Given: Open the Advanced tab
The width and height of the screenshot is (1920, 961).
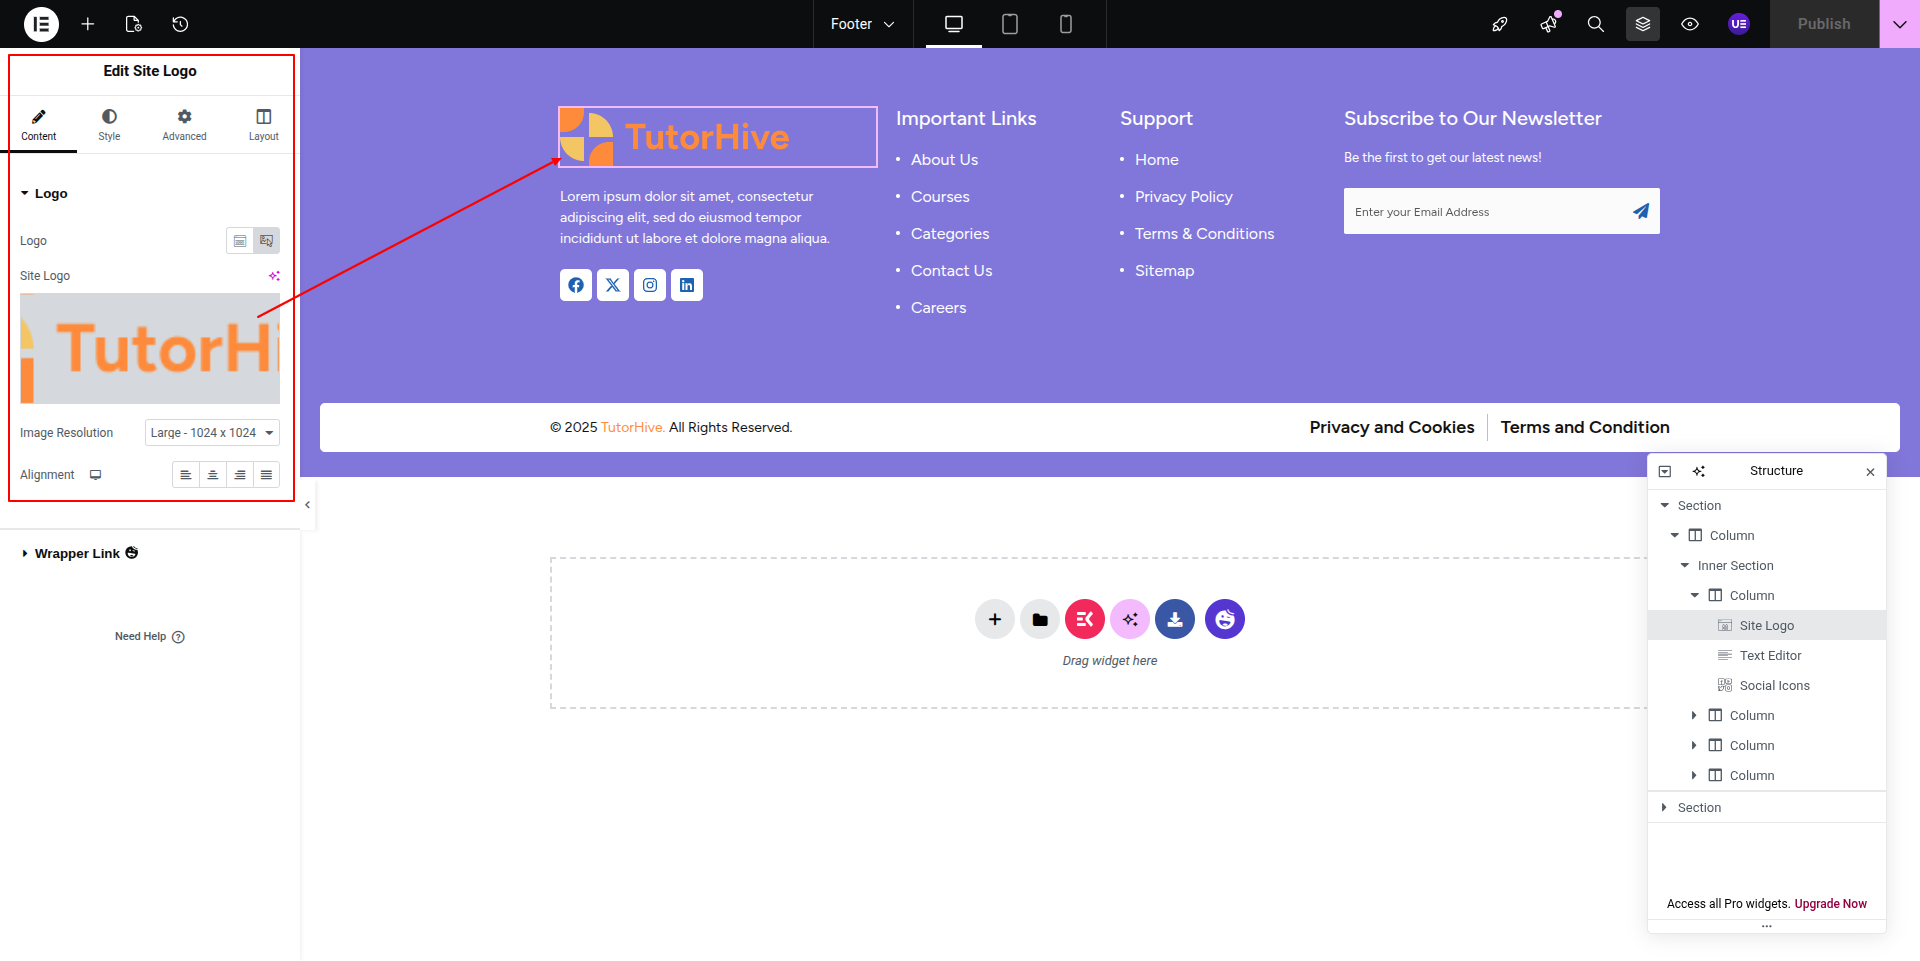Looking at the screenshot, I should click(x=184, y=125).
